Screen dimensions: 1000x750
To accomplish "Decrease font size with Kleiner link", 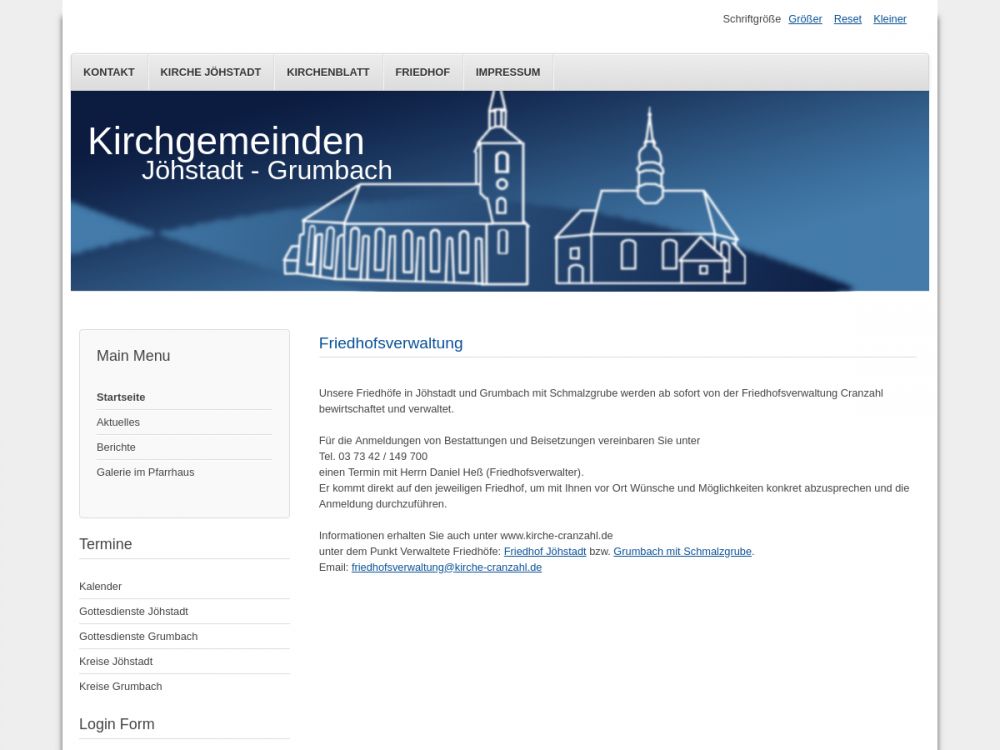I will tap(889, 19).
